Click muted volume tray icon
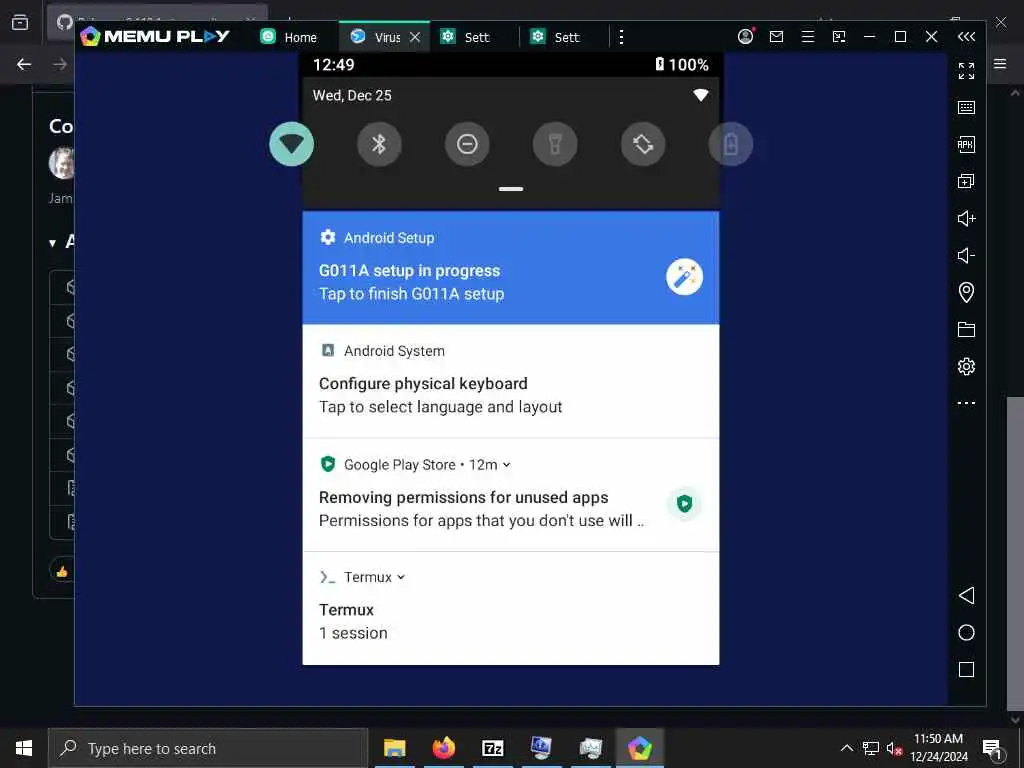The width and height of the screenshot is (1024, 768). 894,748
